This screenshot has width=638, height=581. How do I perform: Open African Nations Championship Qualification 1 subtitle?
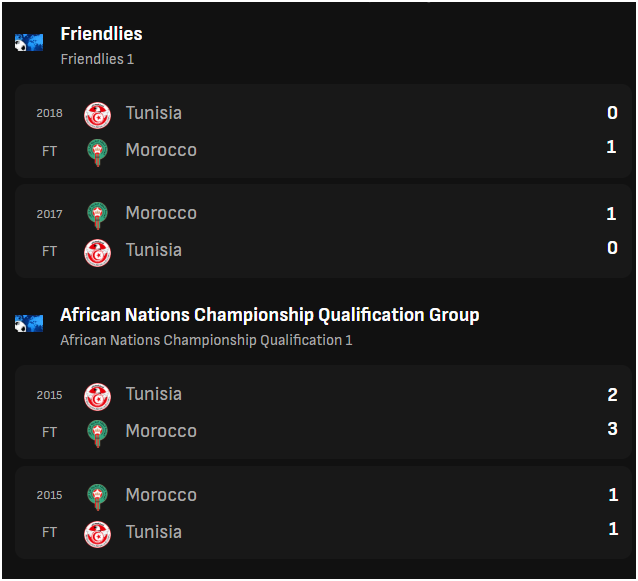coord(206,340)
